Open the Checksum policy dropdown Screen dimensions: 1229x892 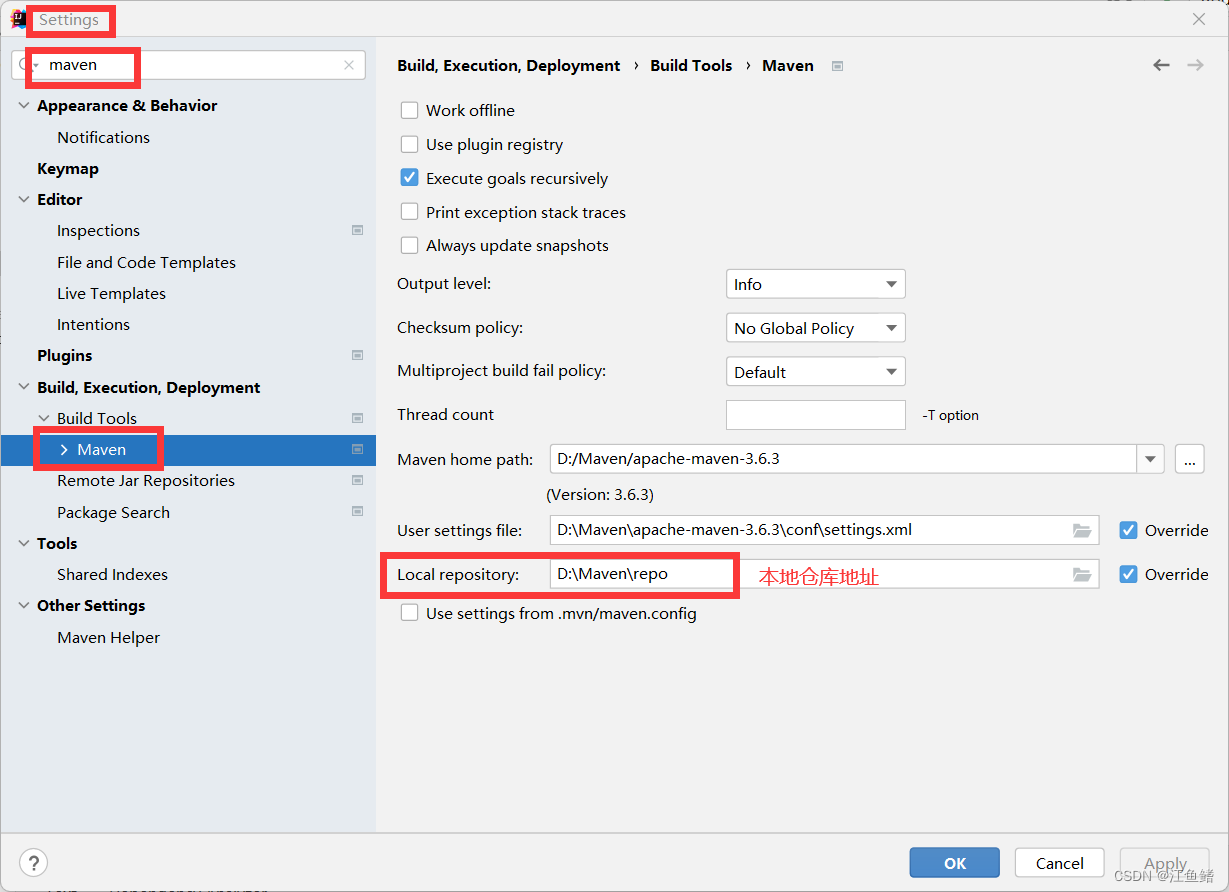click(815, 328)
